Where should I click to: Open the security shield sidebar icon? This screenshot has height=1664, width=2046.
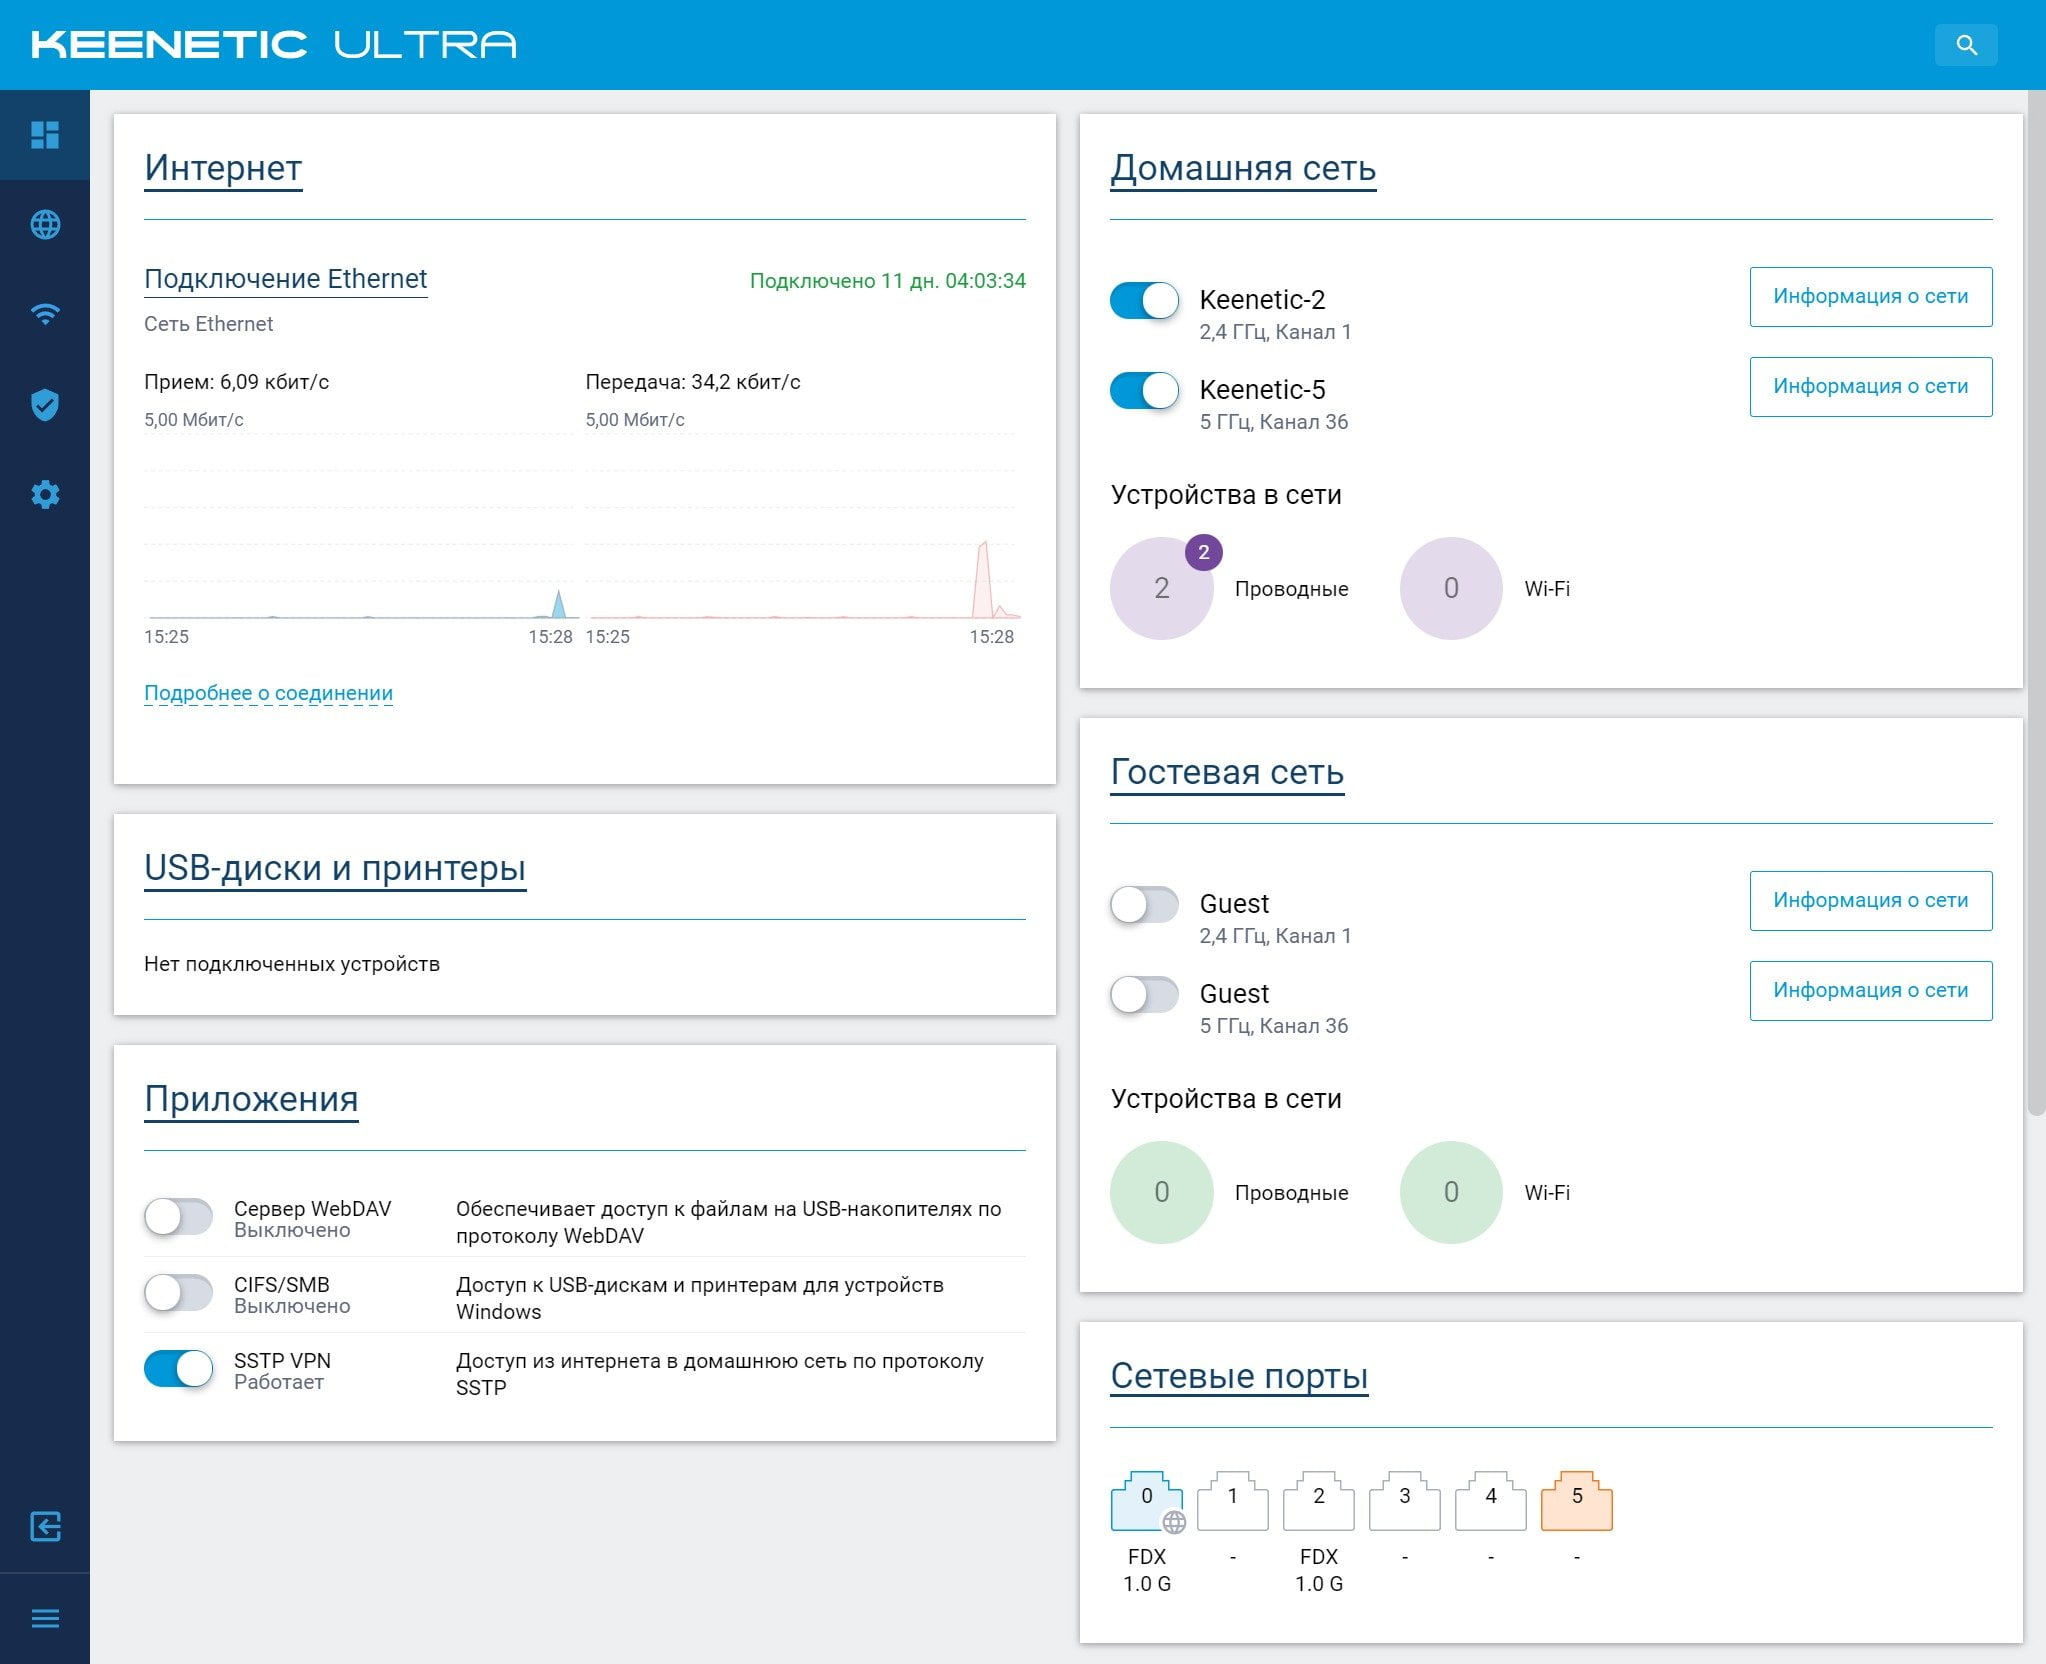pyautogui.click(x=45, y=405)
